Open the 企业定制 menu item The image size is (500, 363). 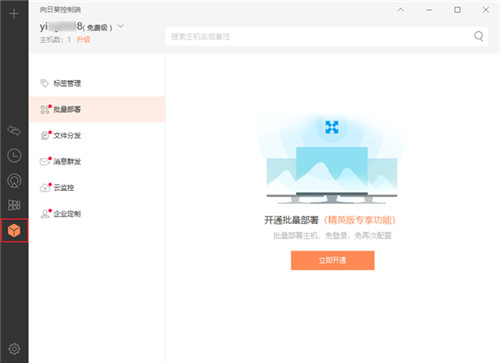coord(97,213)
